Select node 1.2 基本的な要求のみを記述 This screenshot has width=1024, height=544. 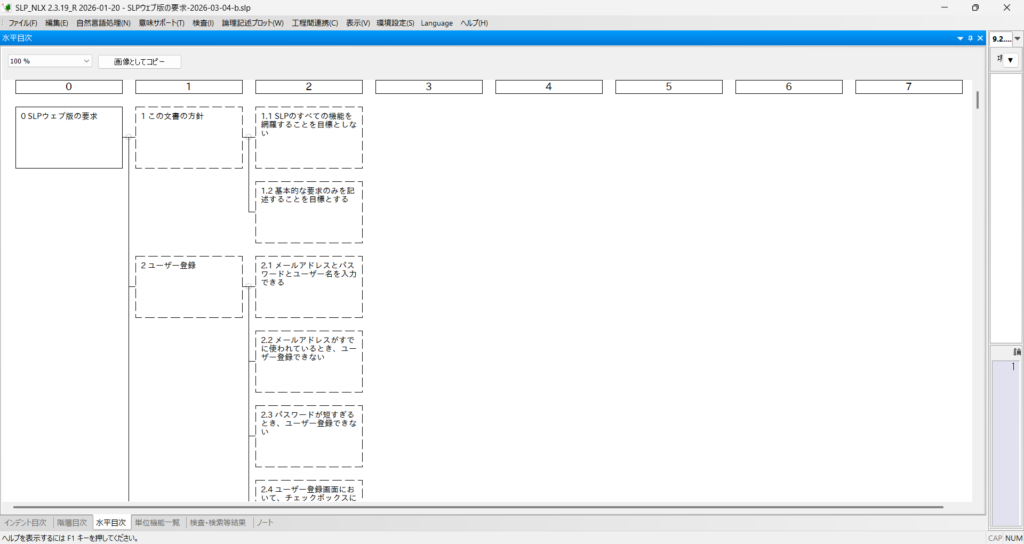click(x=309, y=211)
